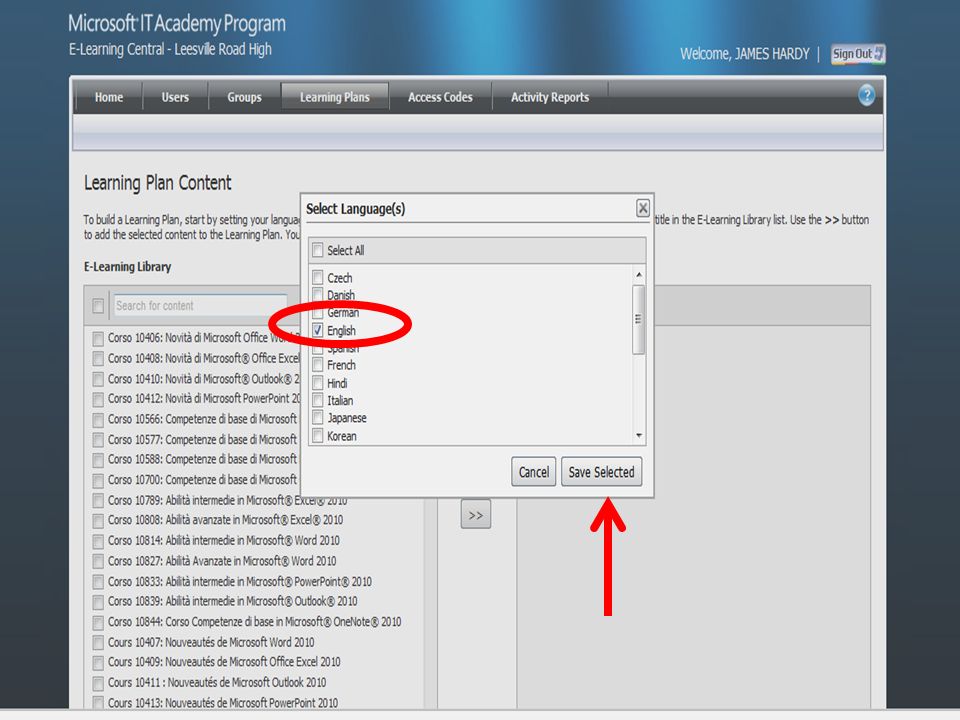Viewport: 960px width, 720px height.
Task: Check Corso 10814 Word 2010 checkbox
Action: (98, 541)
